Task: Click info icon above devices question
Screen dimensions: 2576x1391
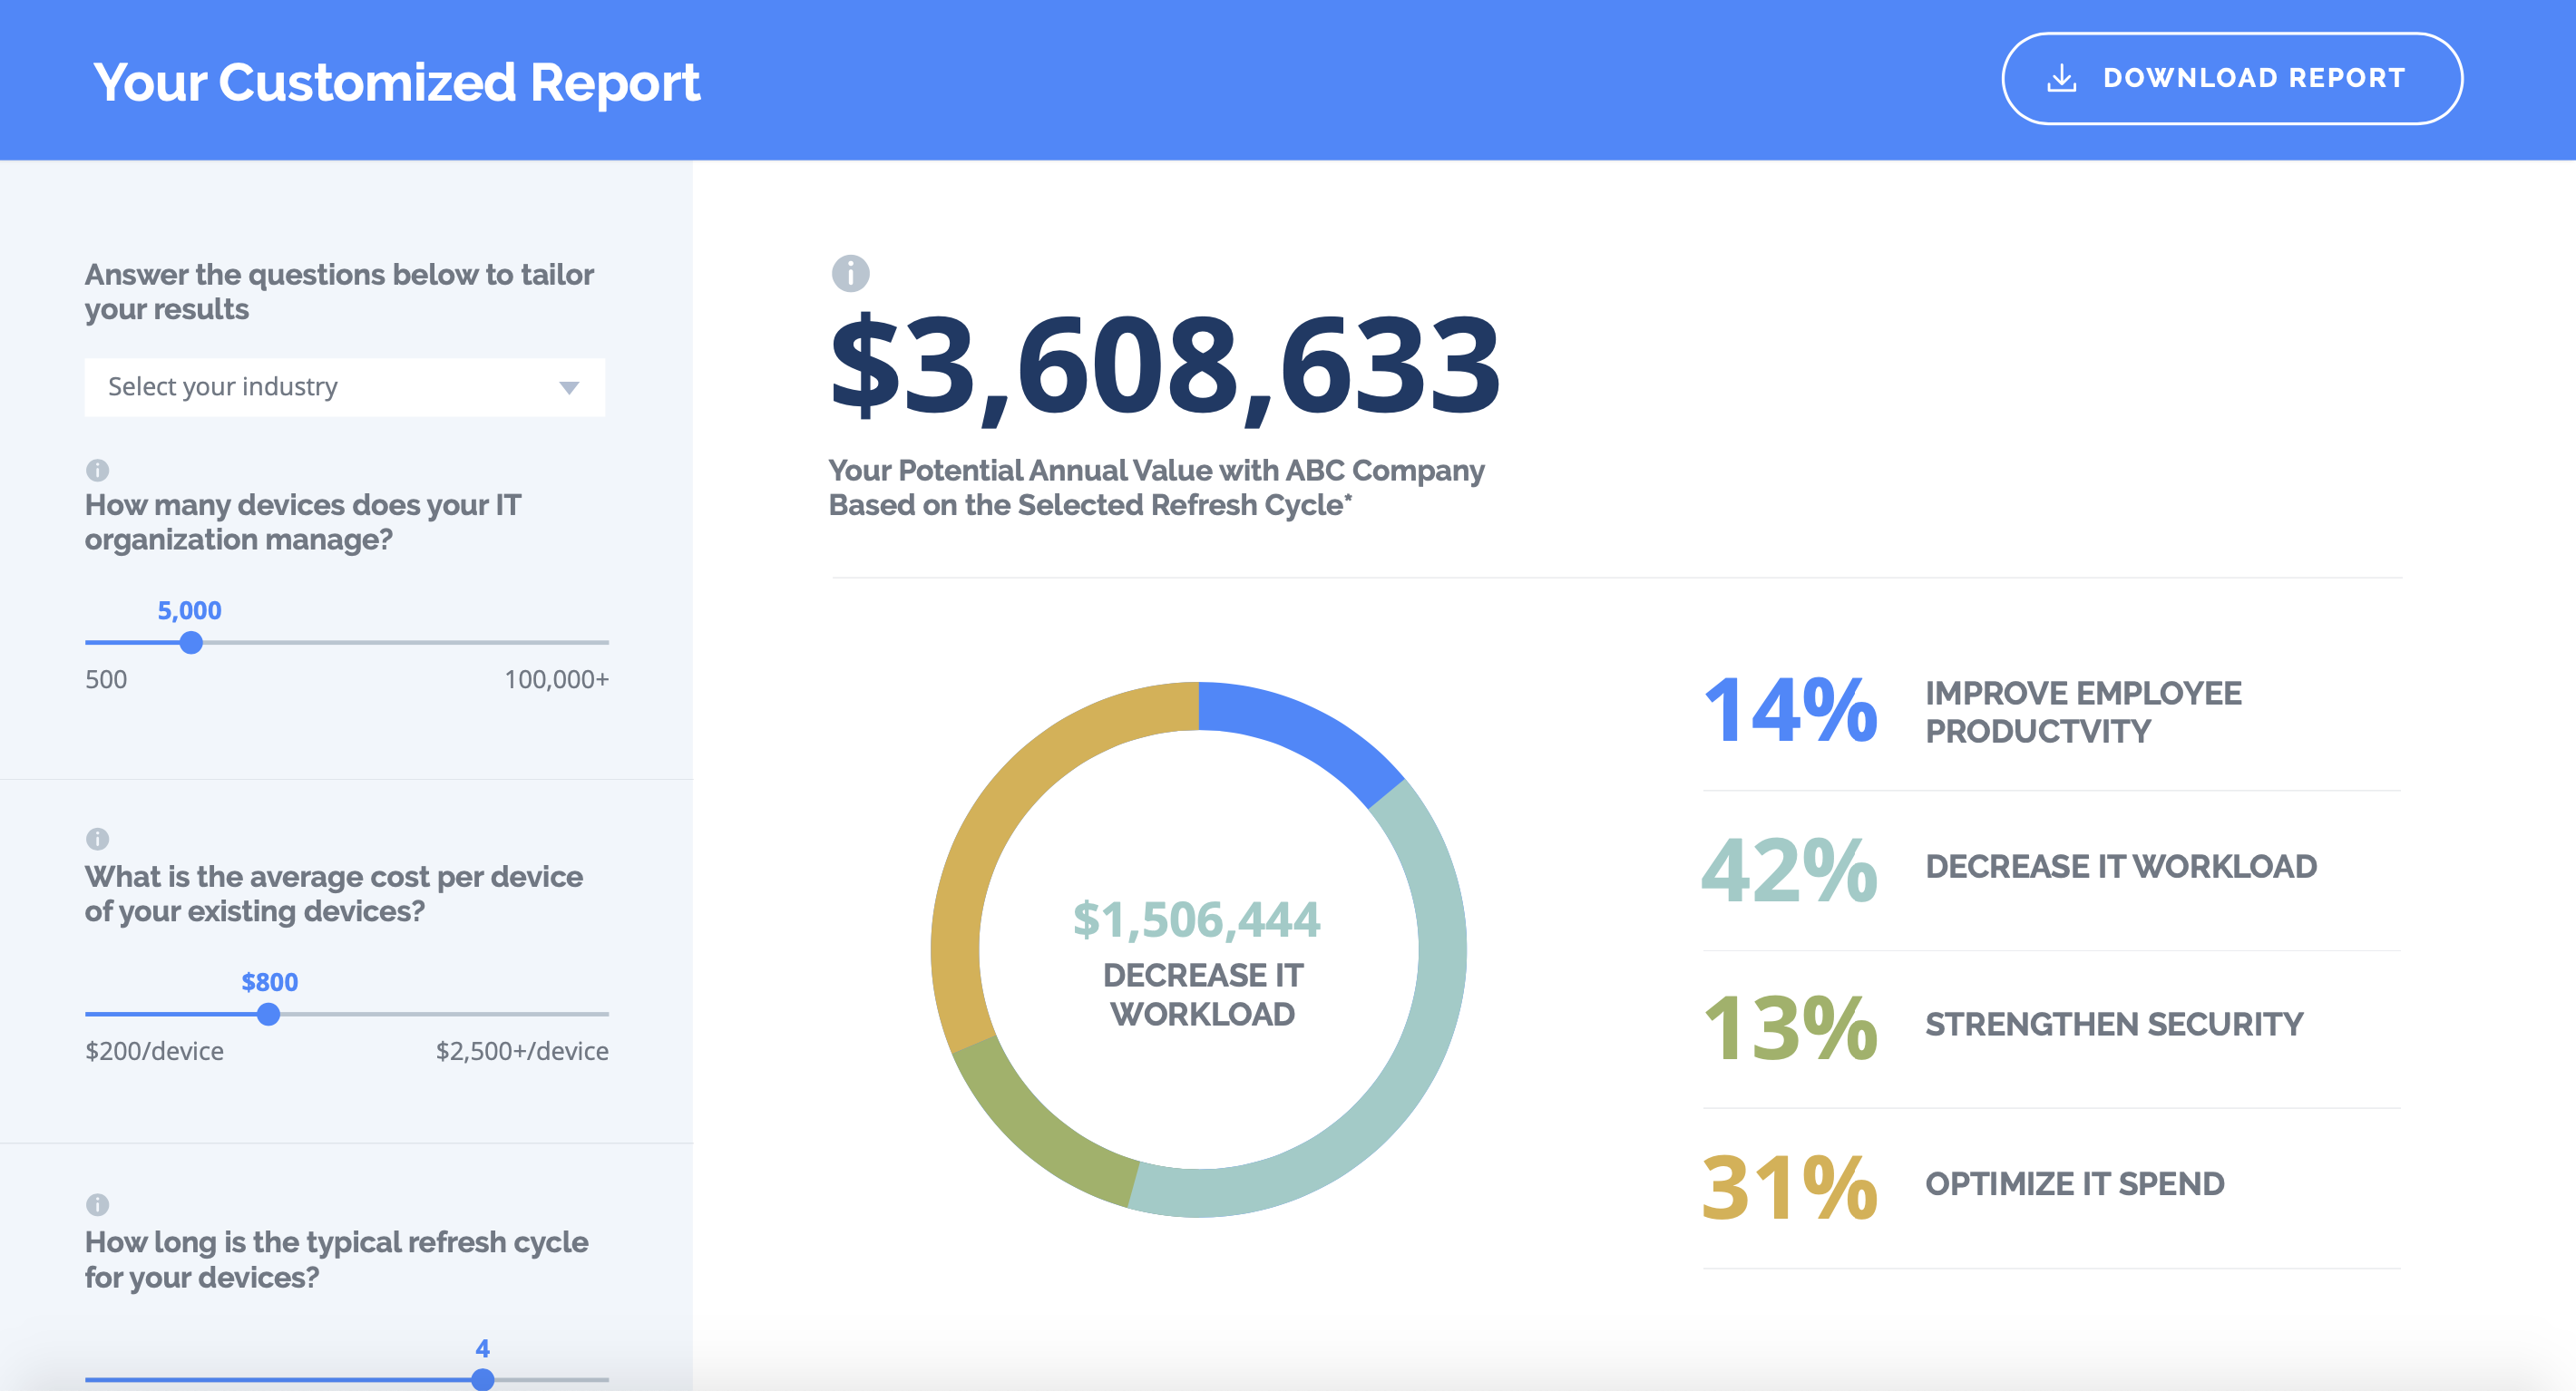Action: pos(97,469)
